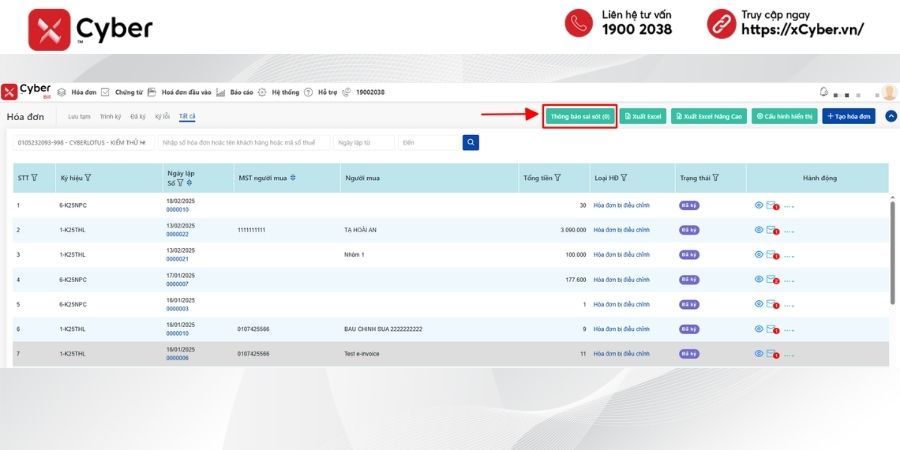900x450 pixels.
Task: Open more actions in BAU CHINH SUA row
Action: click(789, 330)
